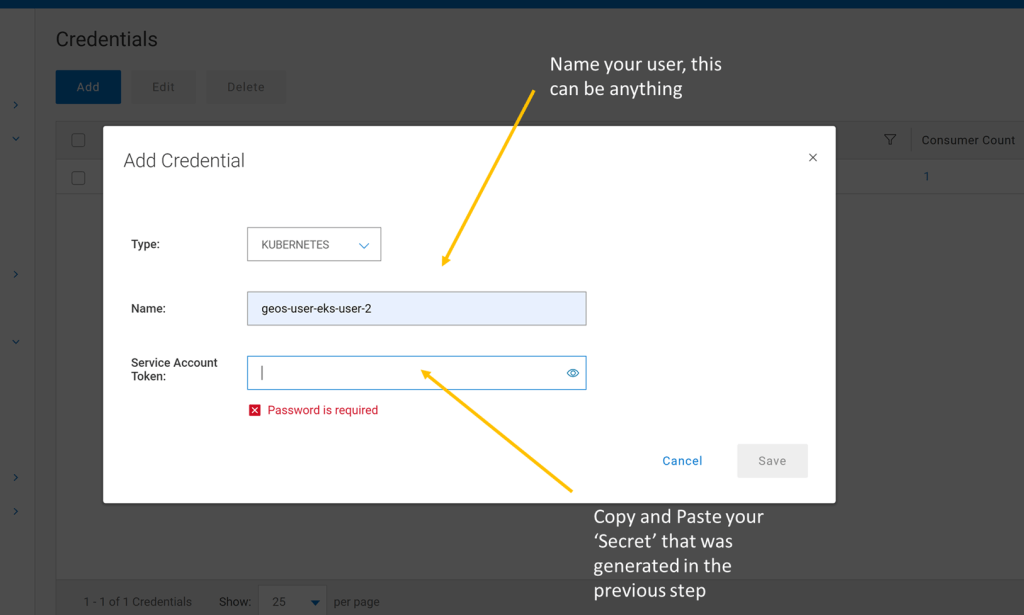Collapse the first downward-pointing sidebar chevron

pos(16,139)
